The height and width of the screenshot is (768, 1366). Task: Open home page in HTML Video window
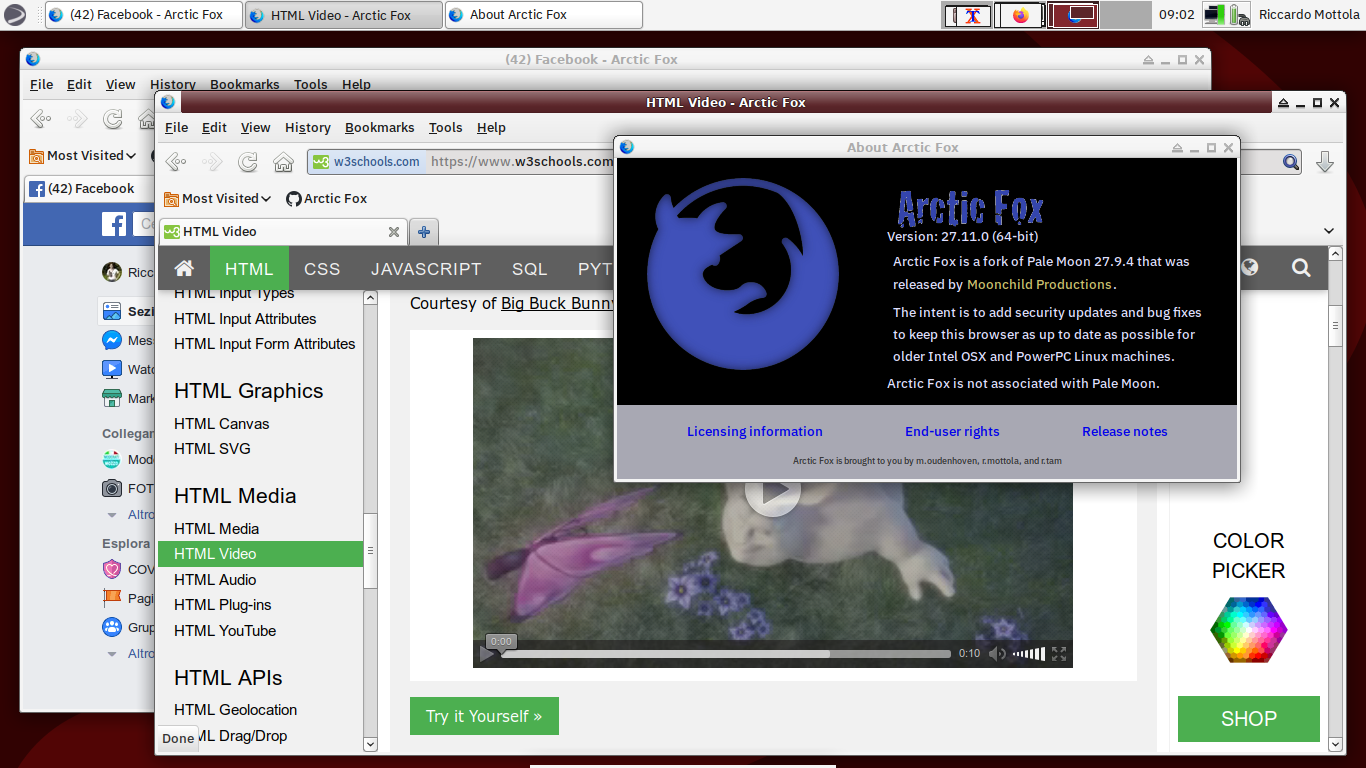283,162
